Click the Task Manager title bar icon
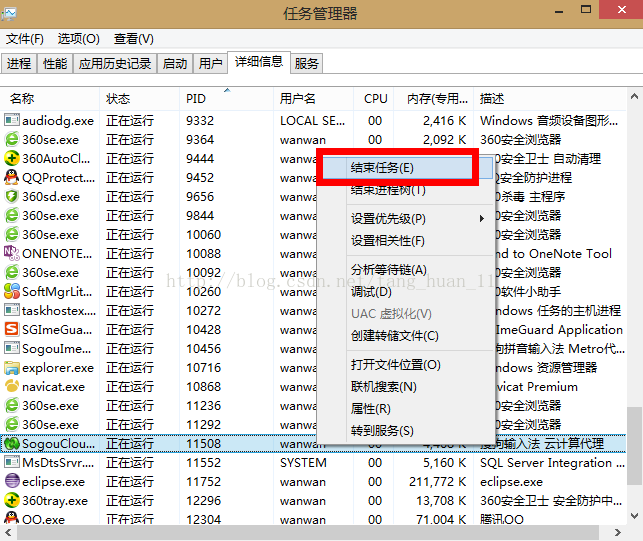 click(8, 14)
